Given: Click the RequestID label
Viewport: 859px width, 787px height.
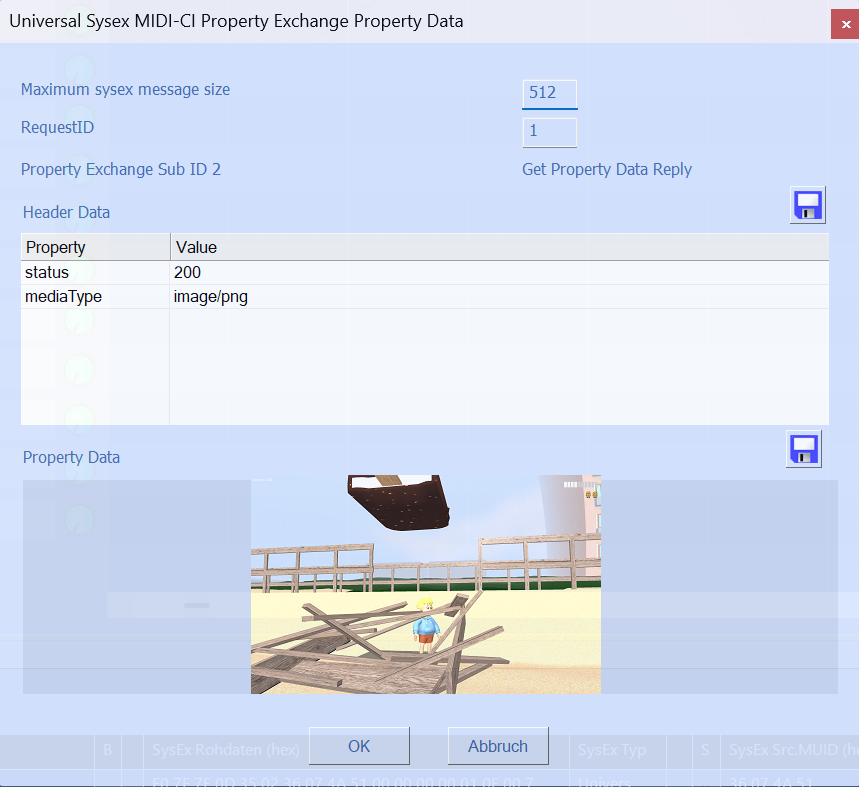Looking at the screenshot, I should (x=57, y=127).
